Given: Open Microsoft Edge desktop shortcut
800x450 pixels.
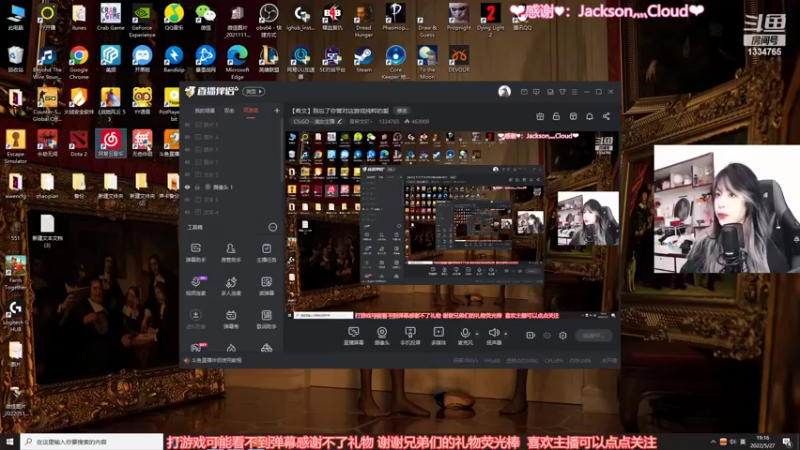Looking at the screenshot, I should tap(237, 63).
